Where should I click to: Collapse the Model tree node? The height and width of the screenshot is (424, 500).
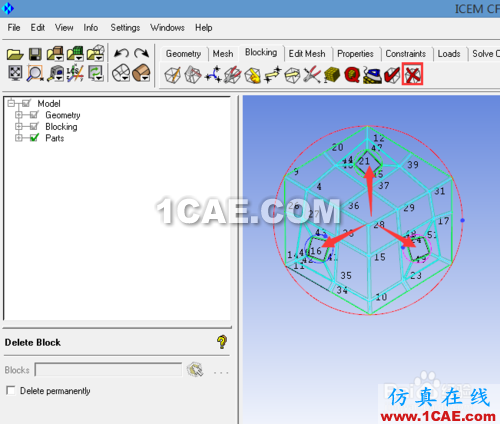coord(11,103)
